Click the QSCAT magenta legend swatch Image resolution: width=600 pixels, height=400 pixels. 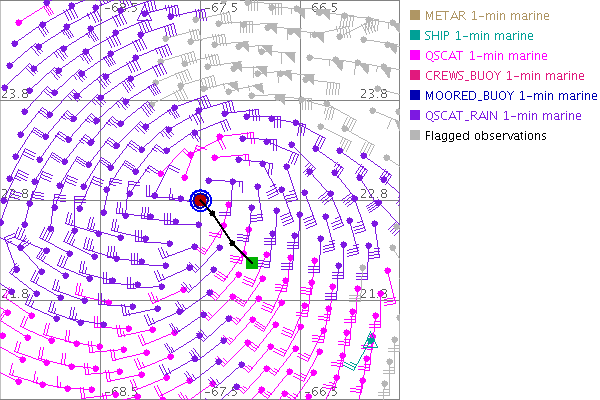(x=414, y=56)
